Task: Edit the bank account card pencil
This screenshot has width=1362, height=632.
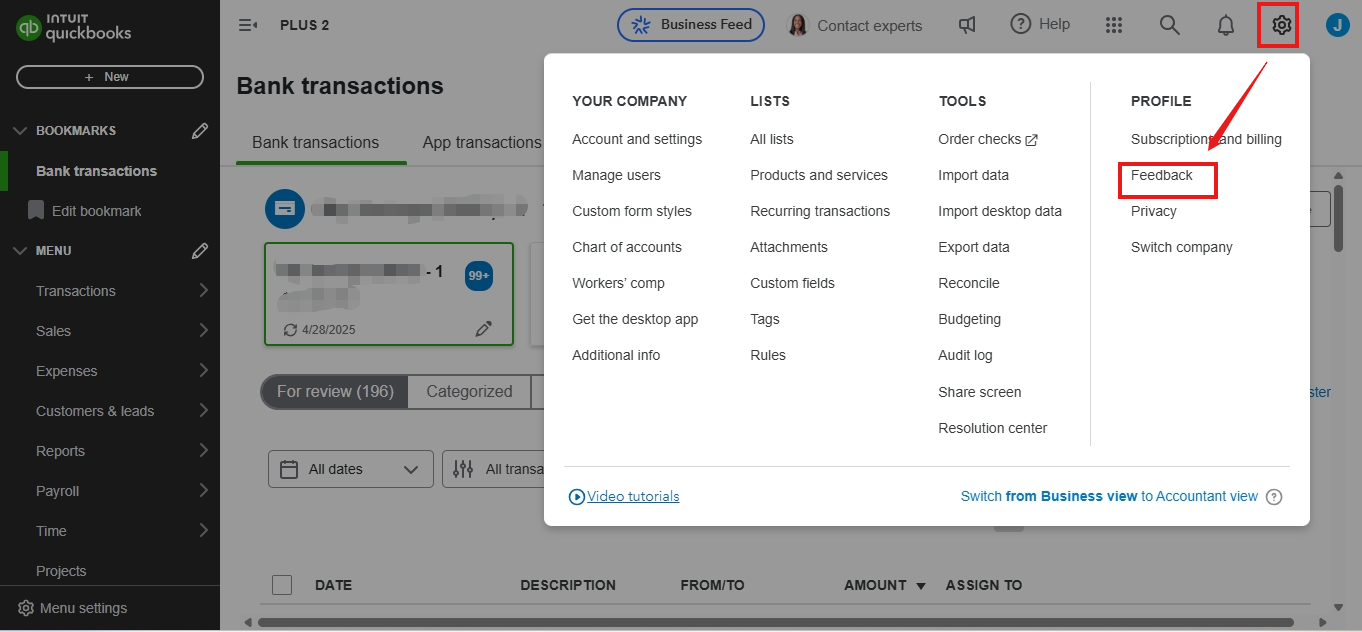Action: tap(484, 329)
